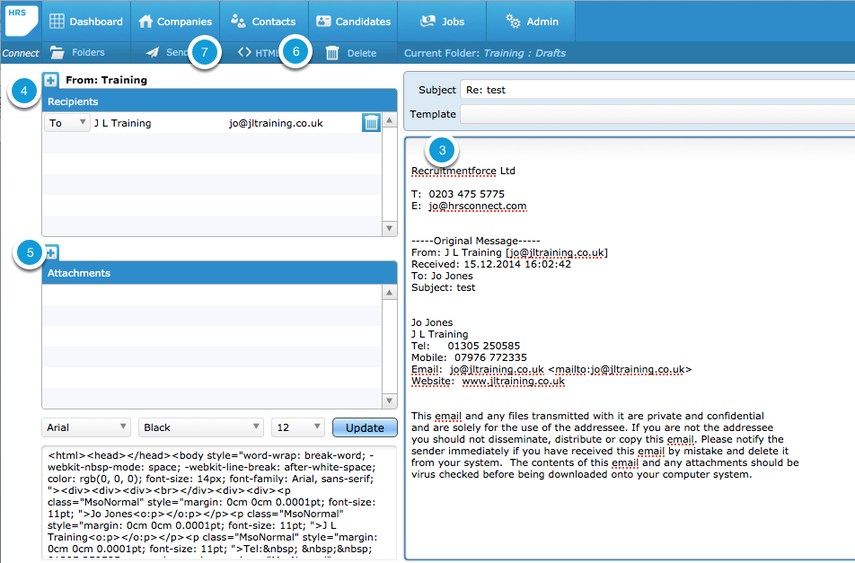Screen dimensions: 855x563
Task: Remove recipient J L Training trash icon
Action: [371, 123]
